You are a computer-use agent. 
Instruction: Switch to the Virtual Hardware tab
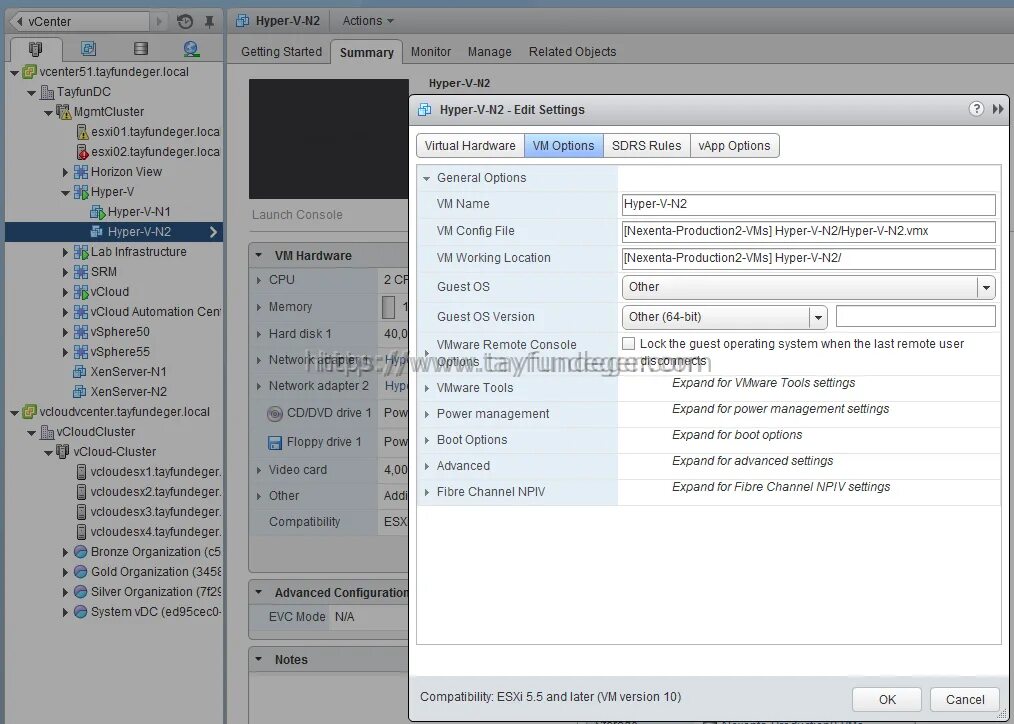(470, 145)
